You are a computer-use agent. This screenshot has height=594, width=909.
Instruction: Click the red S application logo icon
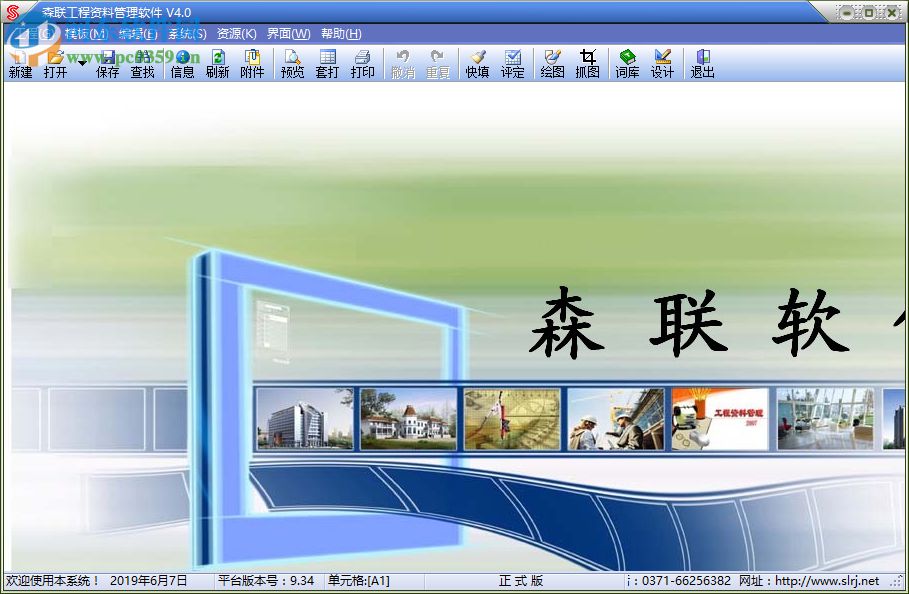pos(12,12)
